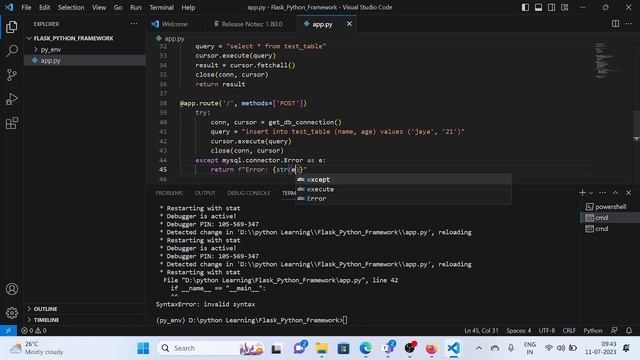
Task: Open the Explorer view in activity bar
Action: coord(12,27)
